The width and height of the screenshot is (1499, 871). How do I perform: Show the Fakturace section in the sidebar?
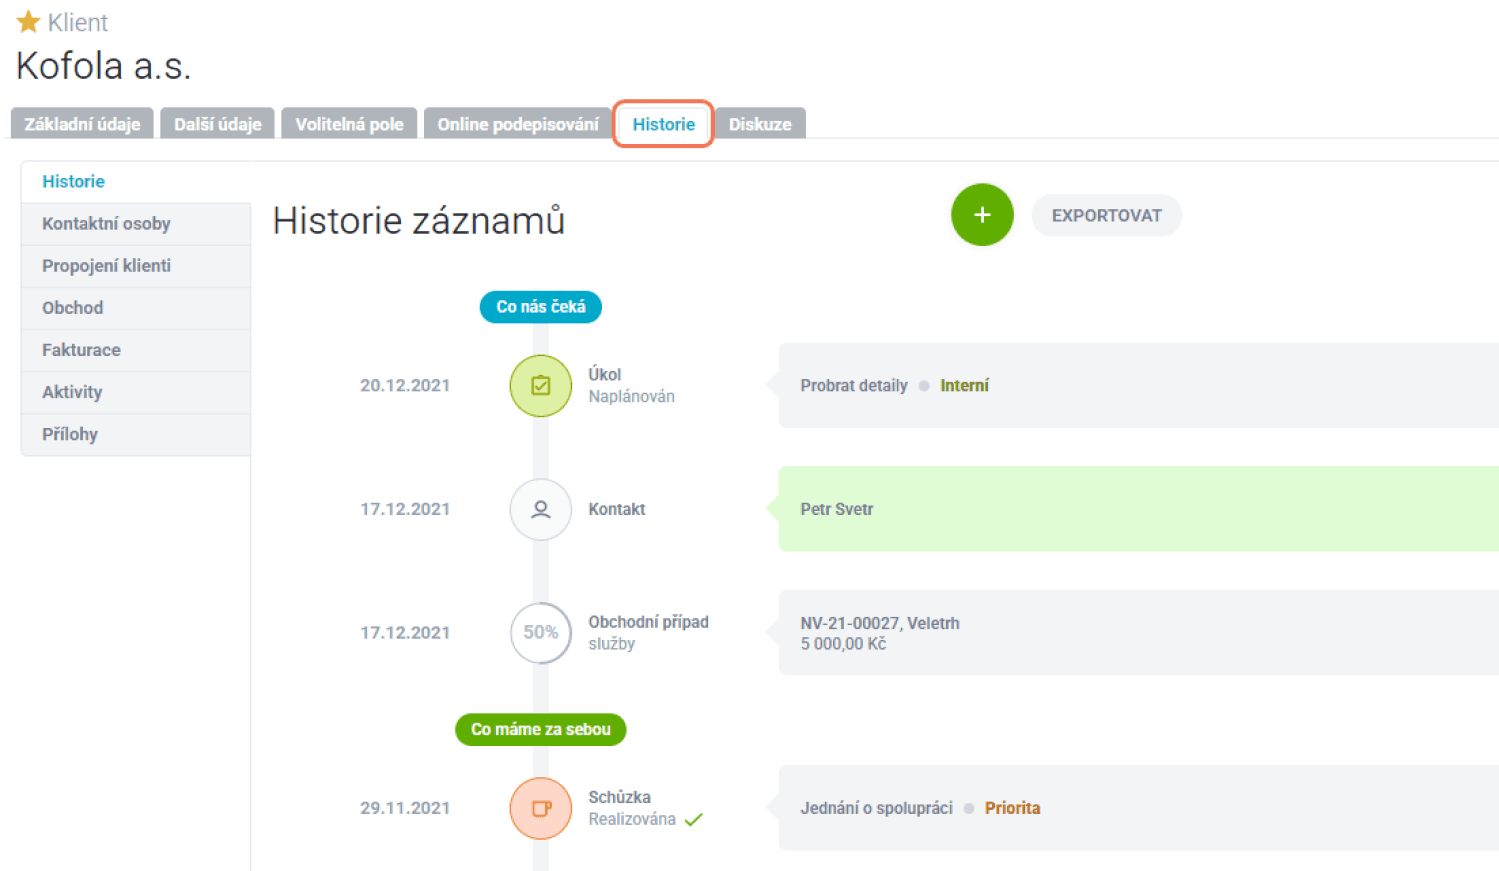coord(81,350)
